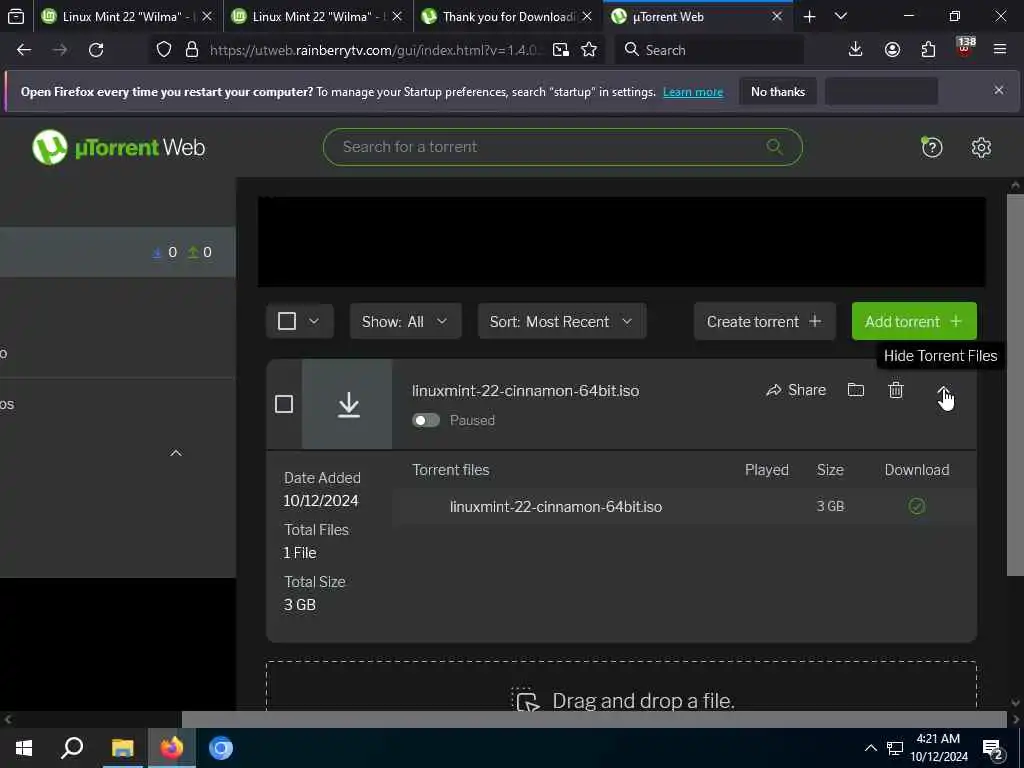Screen dimensions: 1024x768
Task: Go back to the previous page
Action: (x=24, y=50)
